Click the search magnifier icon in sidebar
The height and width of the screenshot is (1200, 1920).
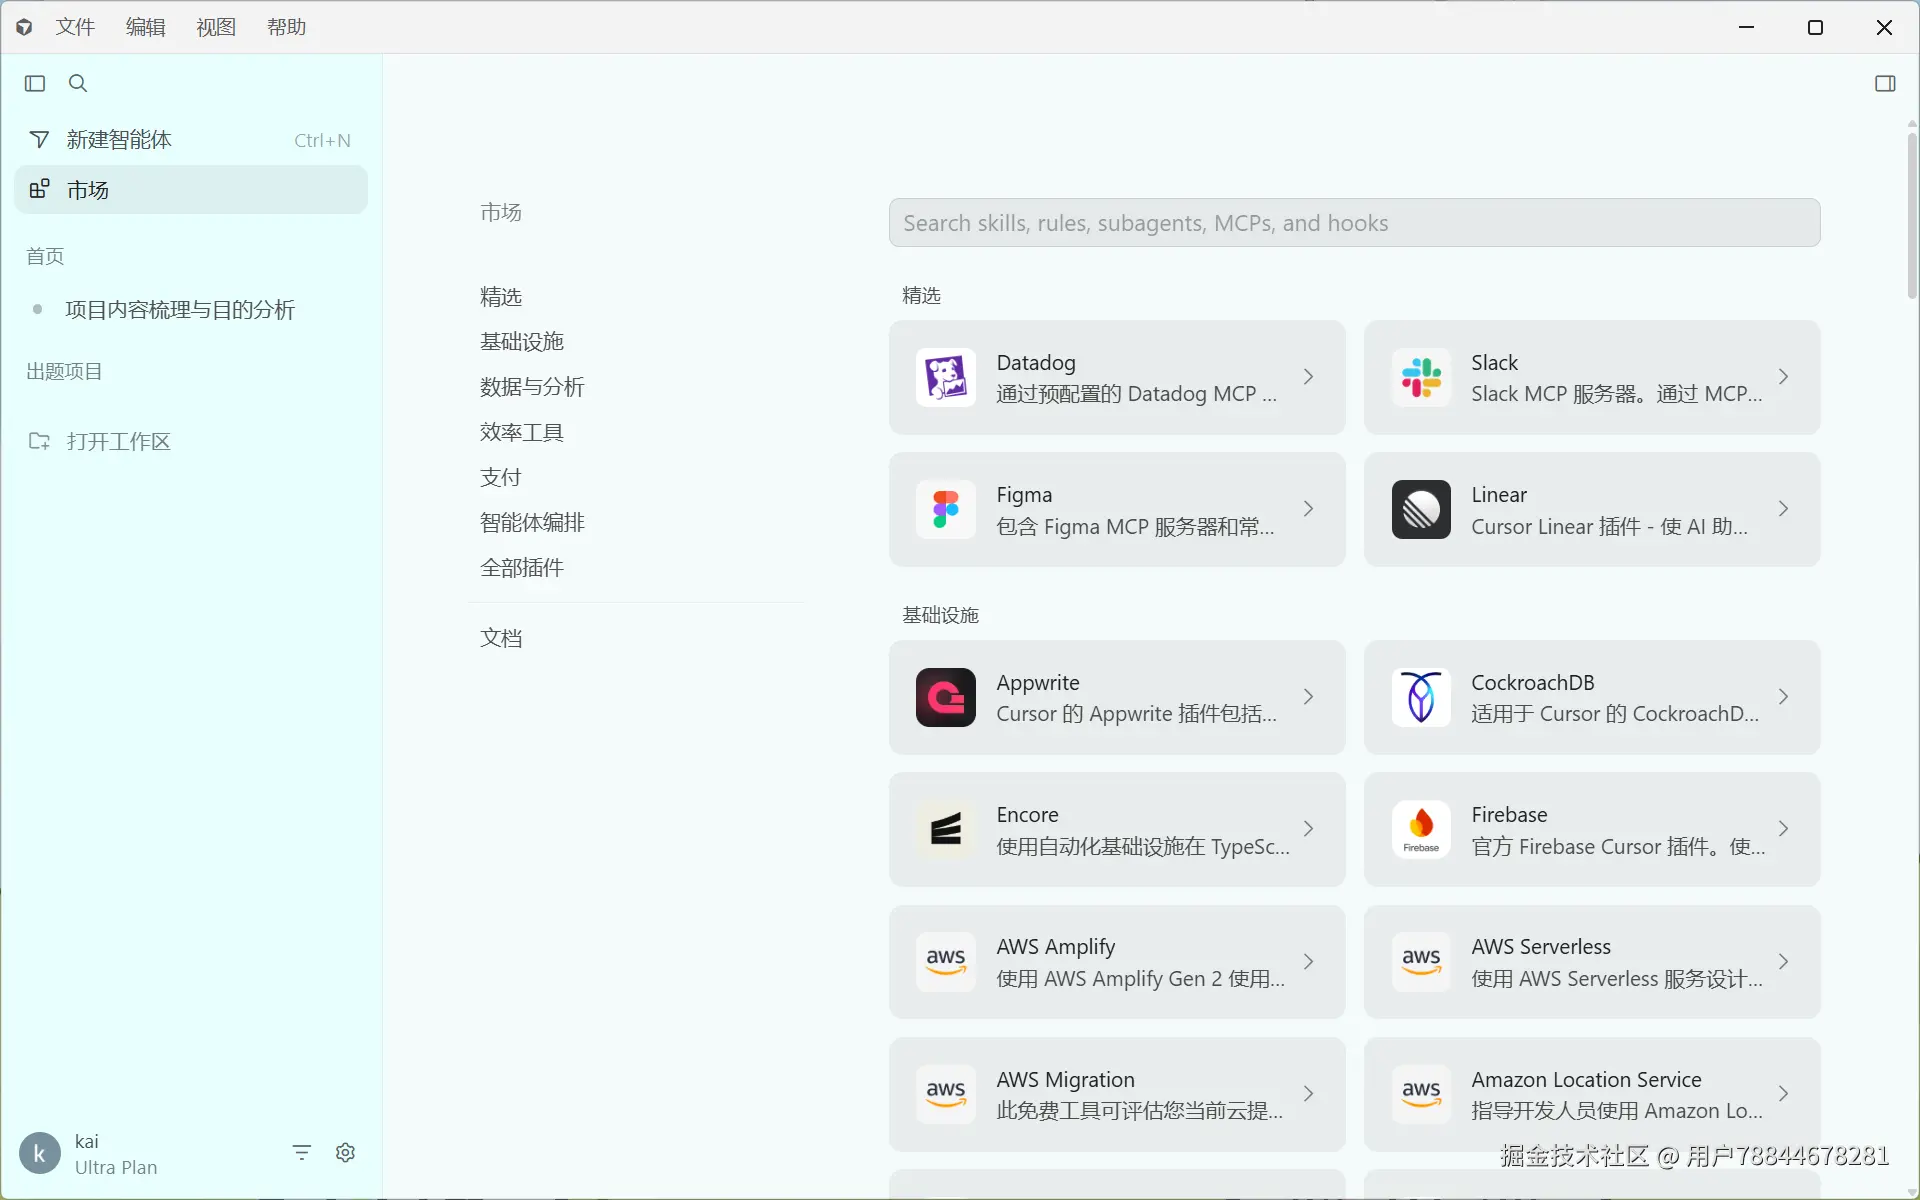(x=78, y=83)
